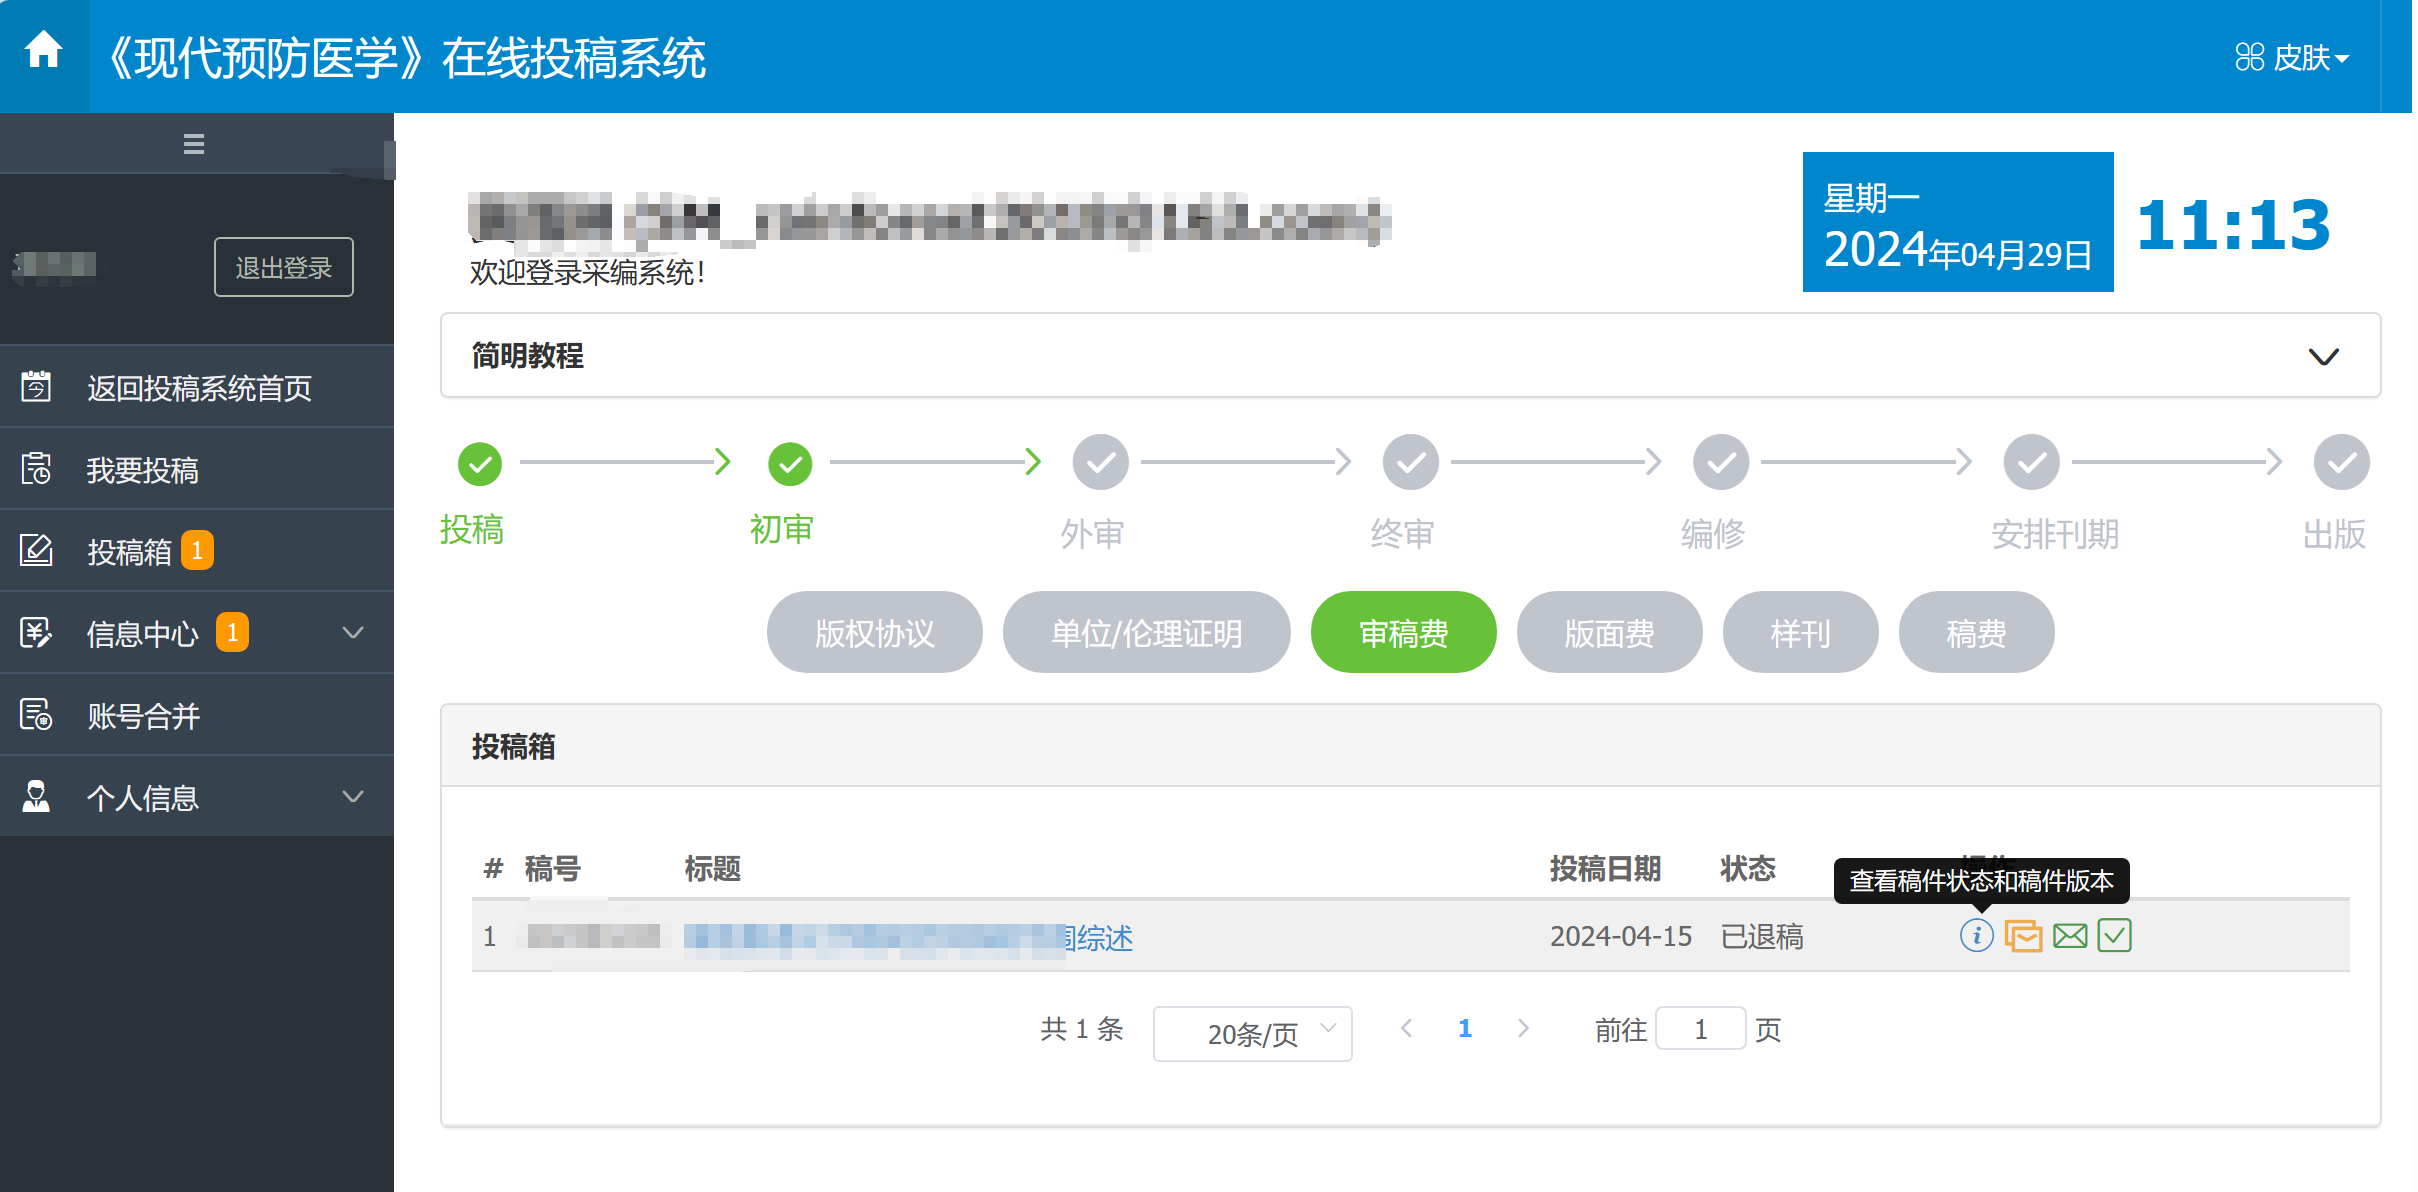
Task: Click the home icon in header
Action: [44, 50]
